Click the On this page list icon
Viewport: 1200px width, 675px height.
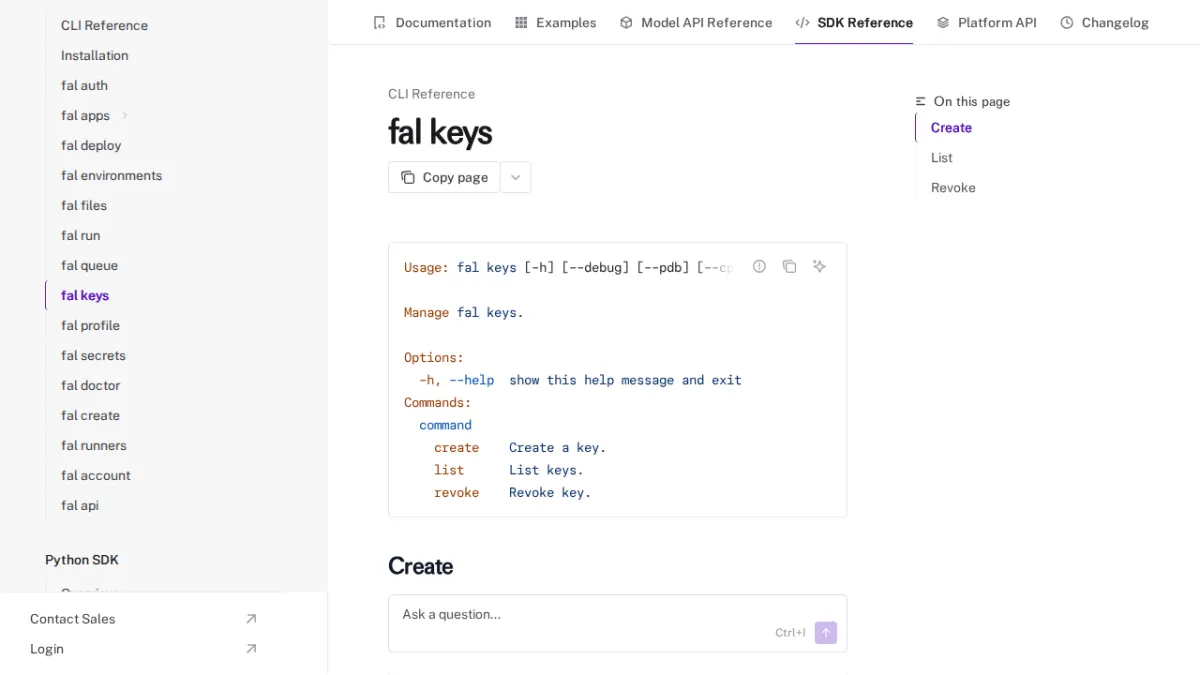pos(921,101)
